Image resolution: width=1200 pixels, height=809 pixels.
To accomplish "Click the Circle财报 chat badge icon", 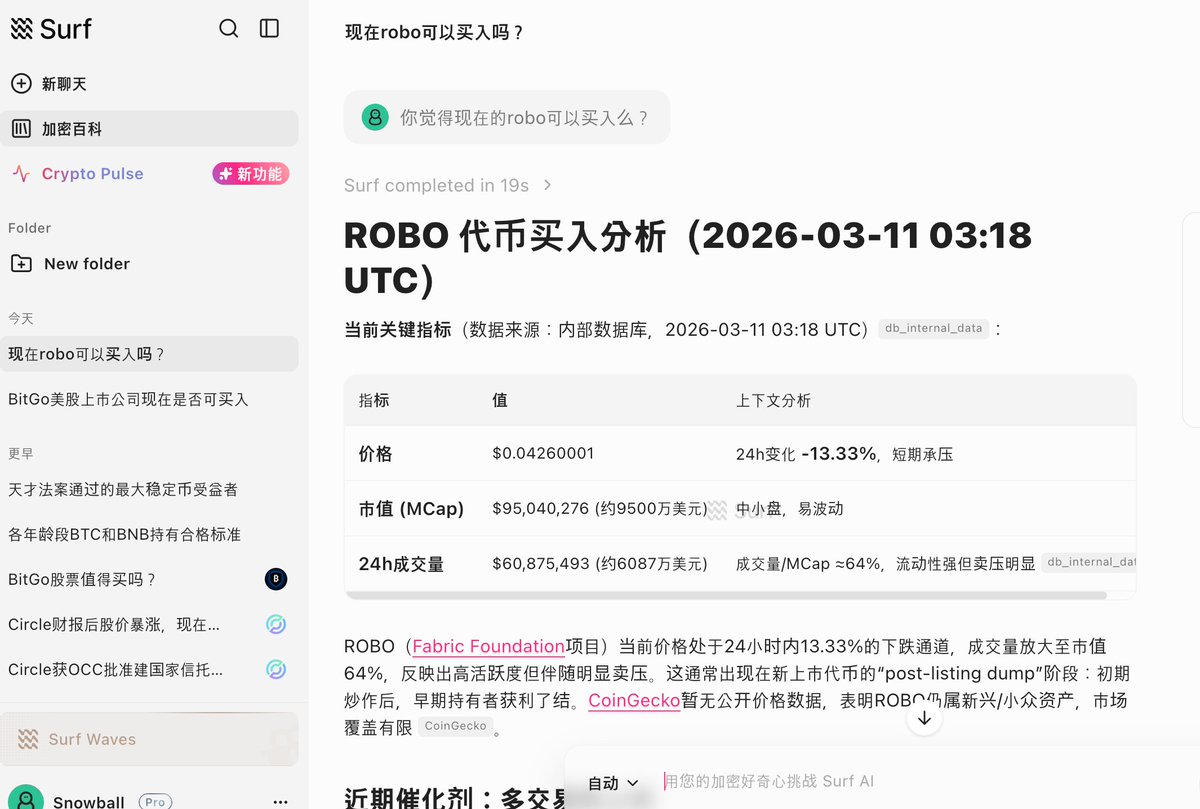I will click(276, 624).
